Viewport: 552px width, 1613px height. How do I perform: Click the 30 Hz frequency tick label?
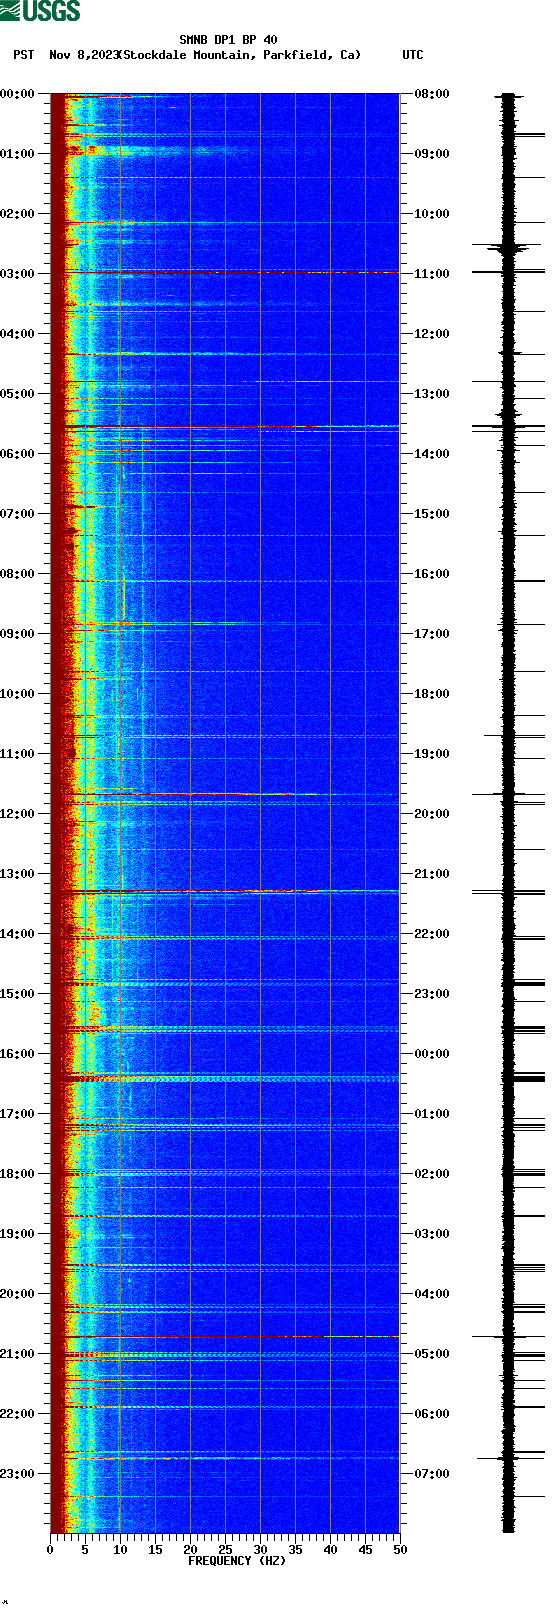260,1550
